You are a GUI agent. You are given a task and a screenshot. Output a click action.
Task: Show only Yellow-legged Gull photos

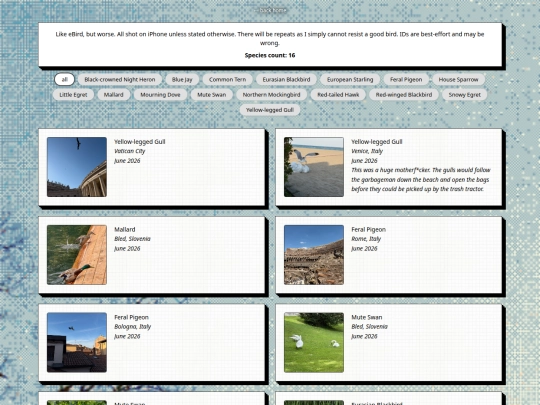click(270, 110)
